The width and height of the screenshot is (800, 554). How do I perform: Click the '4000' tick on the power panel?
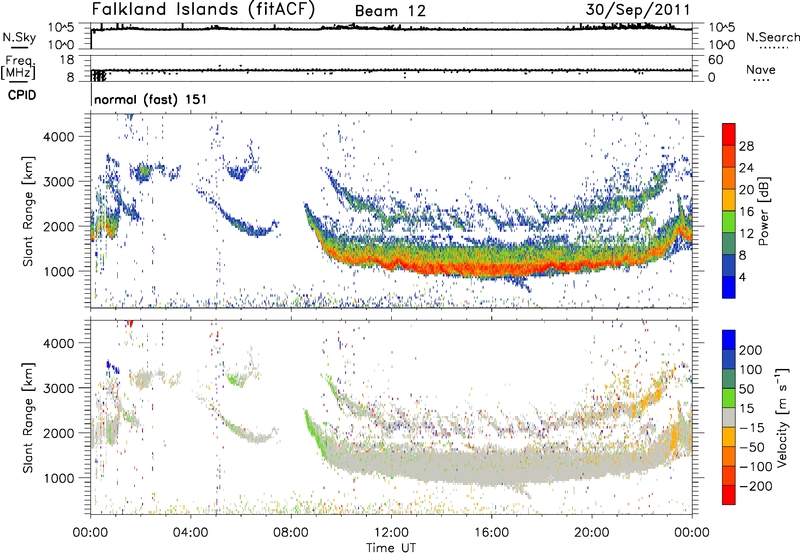point(59,137)
